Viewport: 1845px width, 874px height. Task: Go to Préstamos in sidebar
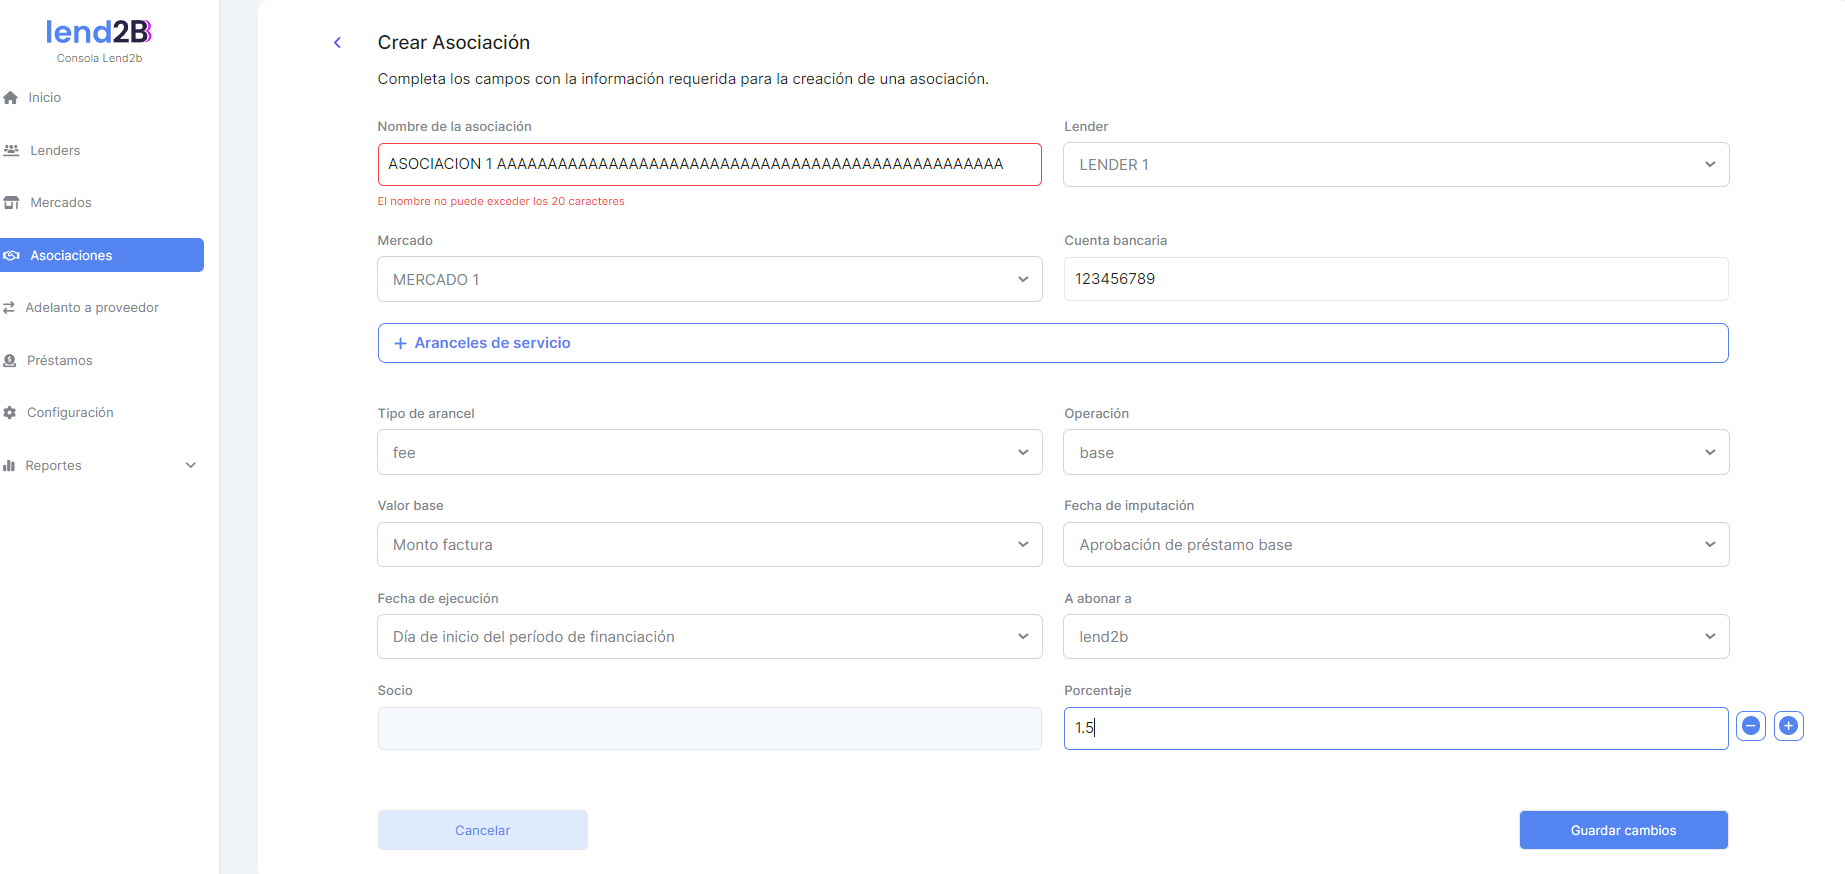click(59, 361)
